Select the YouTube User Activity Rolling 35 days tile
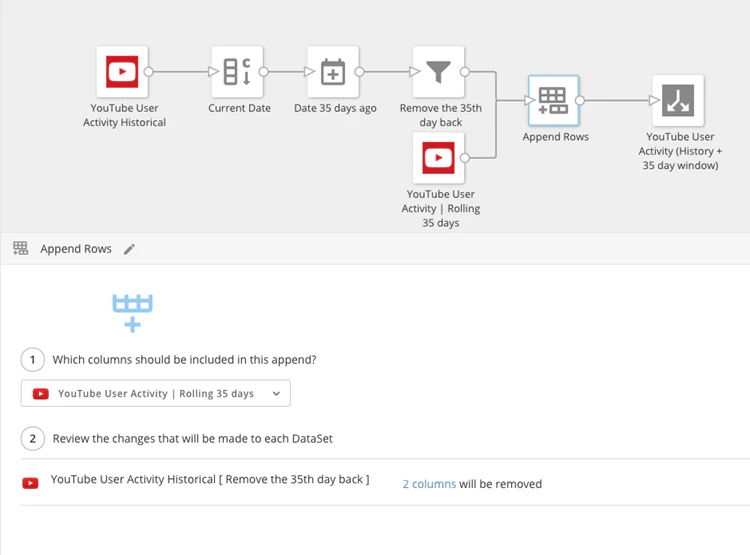The image size is (750, 555). pyautogui.click(x=439, y=158)
